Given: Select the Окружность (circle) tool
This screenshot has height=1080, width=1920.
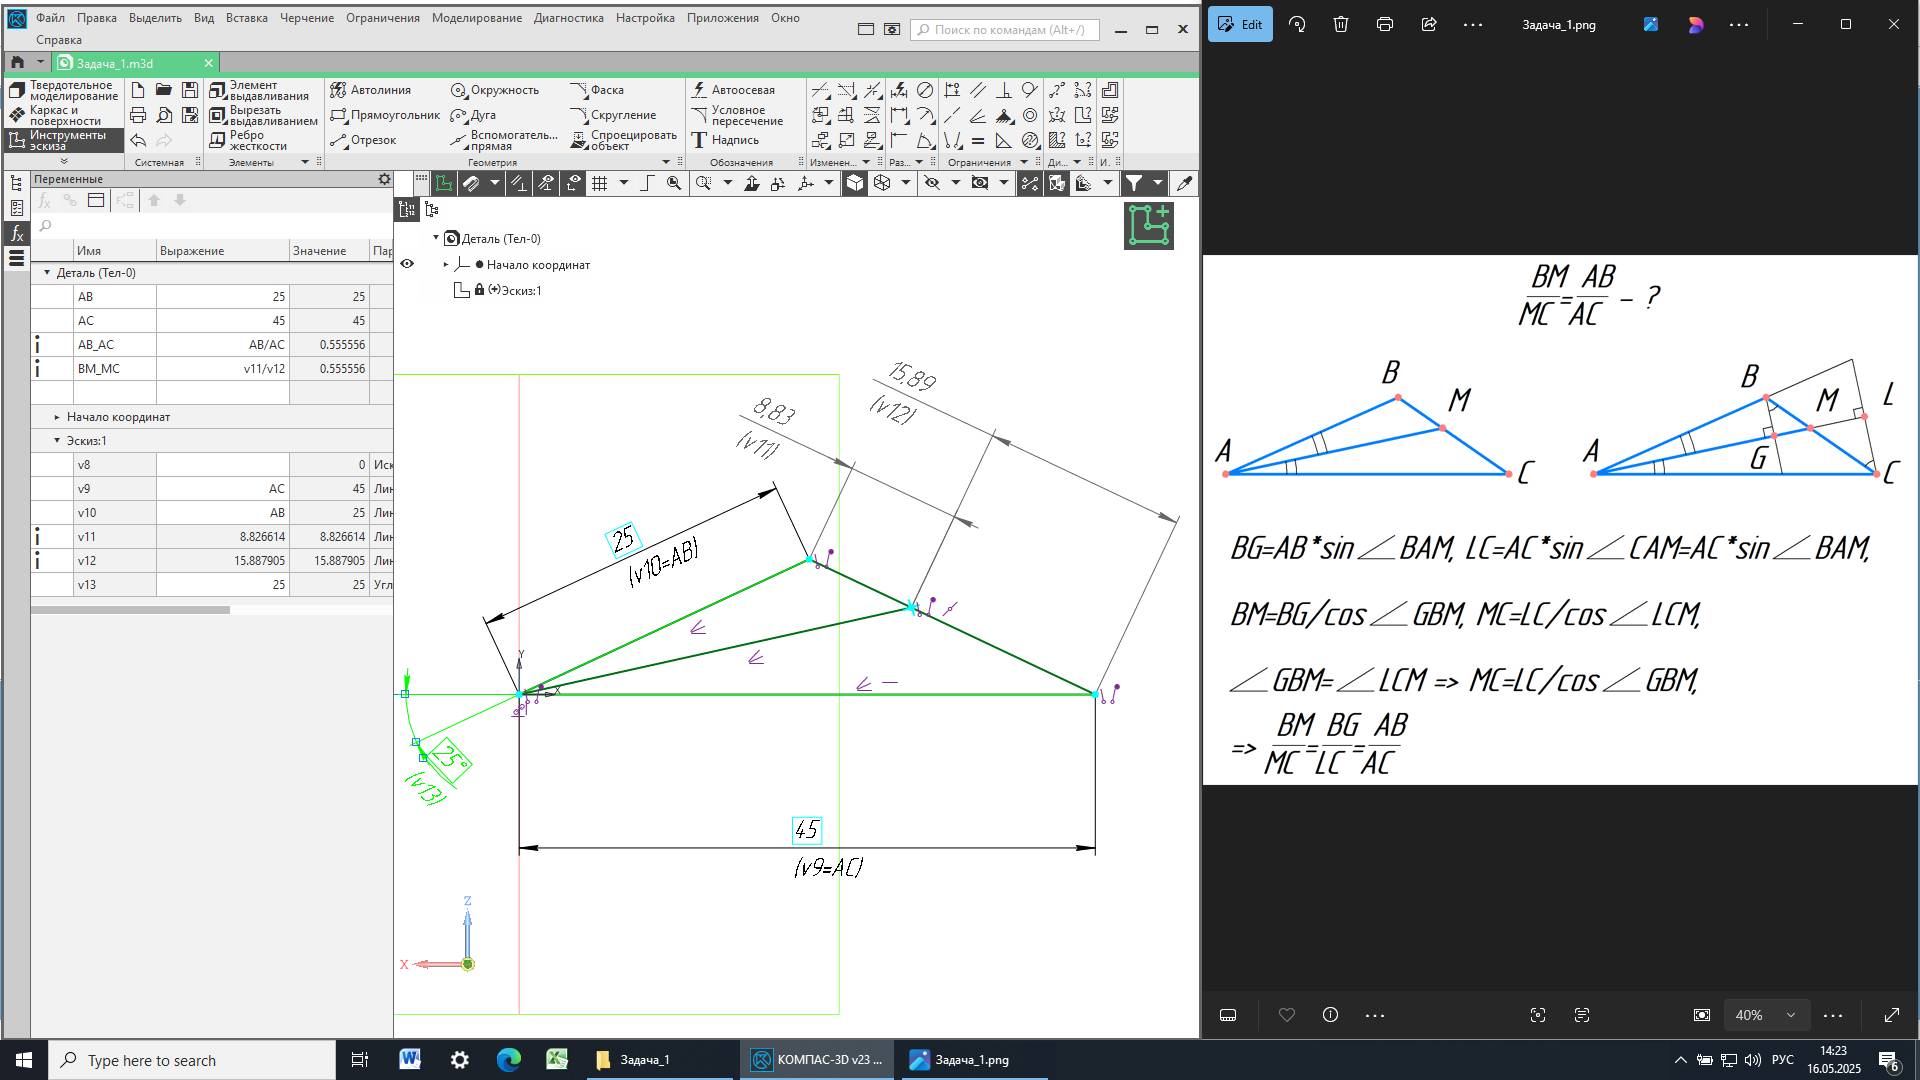Looking at the screenshot, I should (x=494, y=90).
